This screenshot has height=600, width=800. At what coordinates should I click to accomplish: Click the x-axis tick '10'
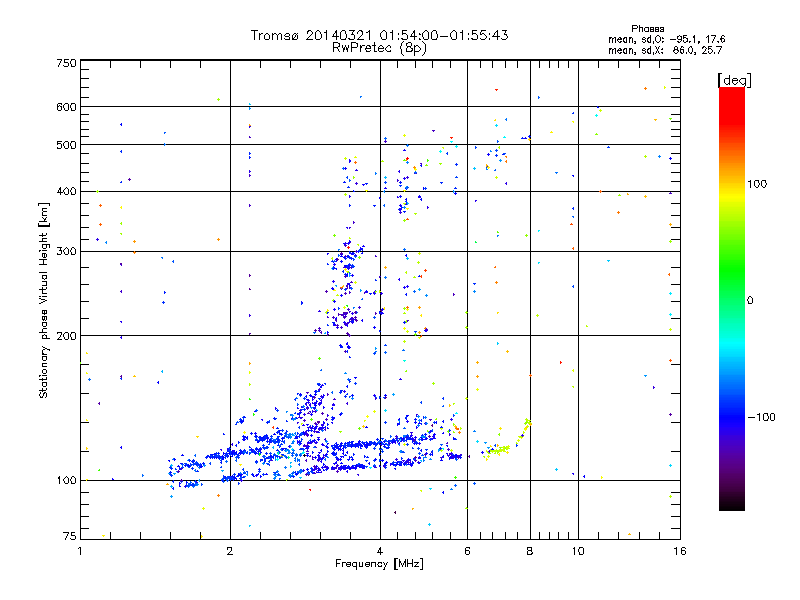[578, 551]
